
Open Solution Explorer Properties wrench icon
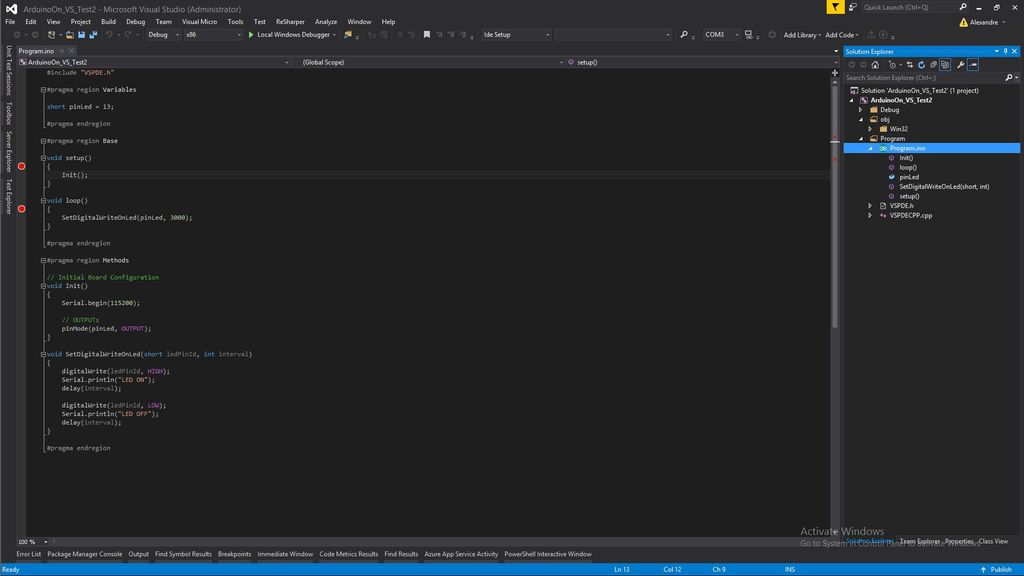tap(961, 65)
